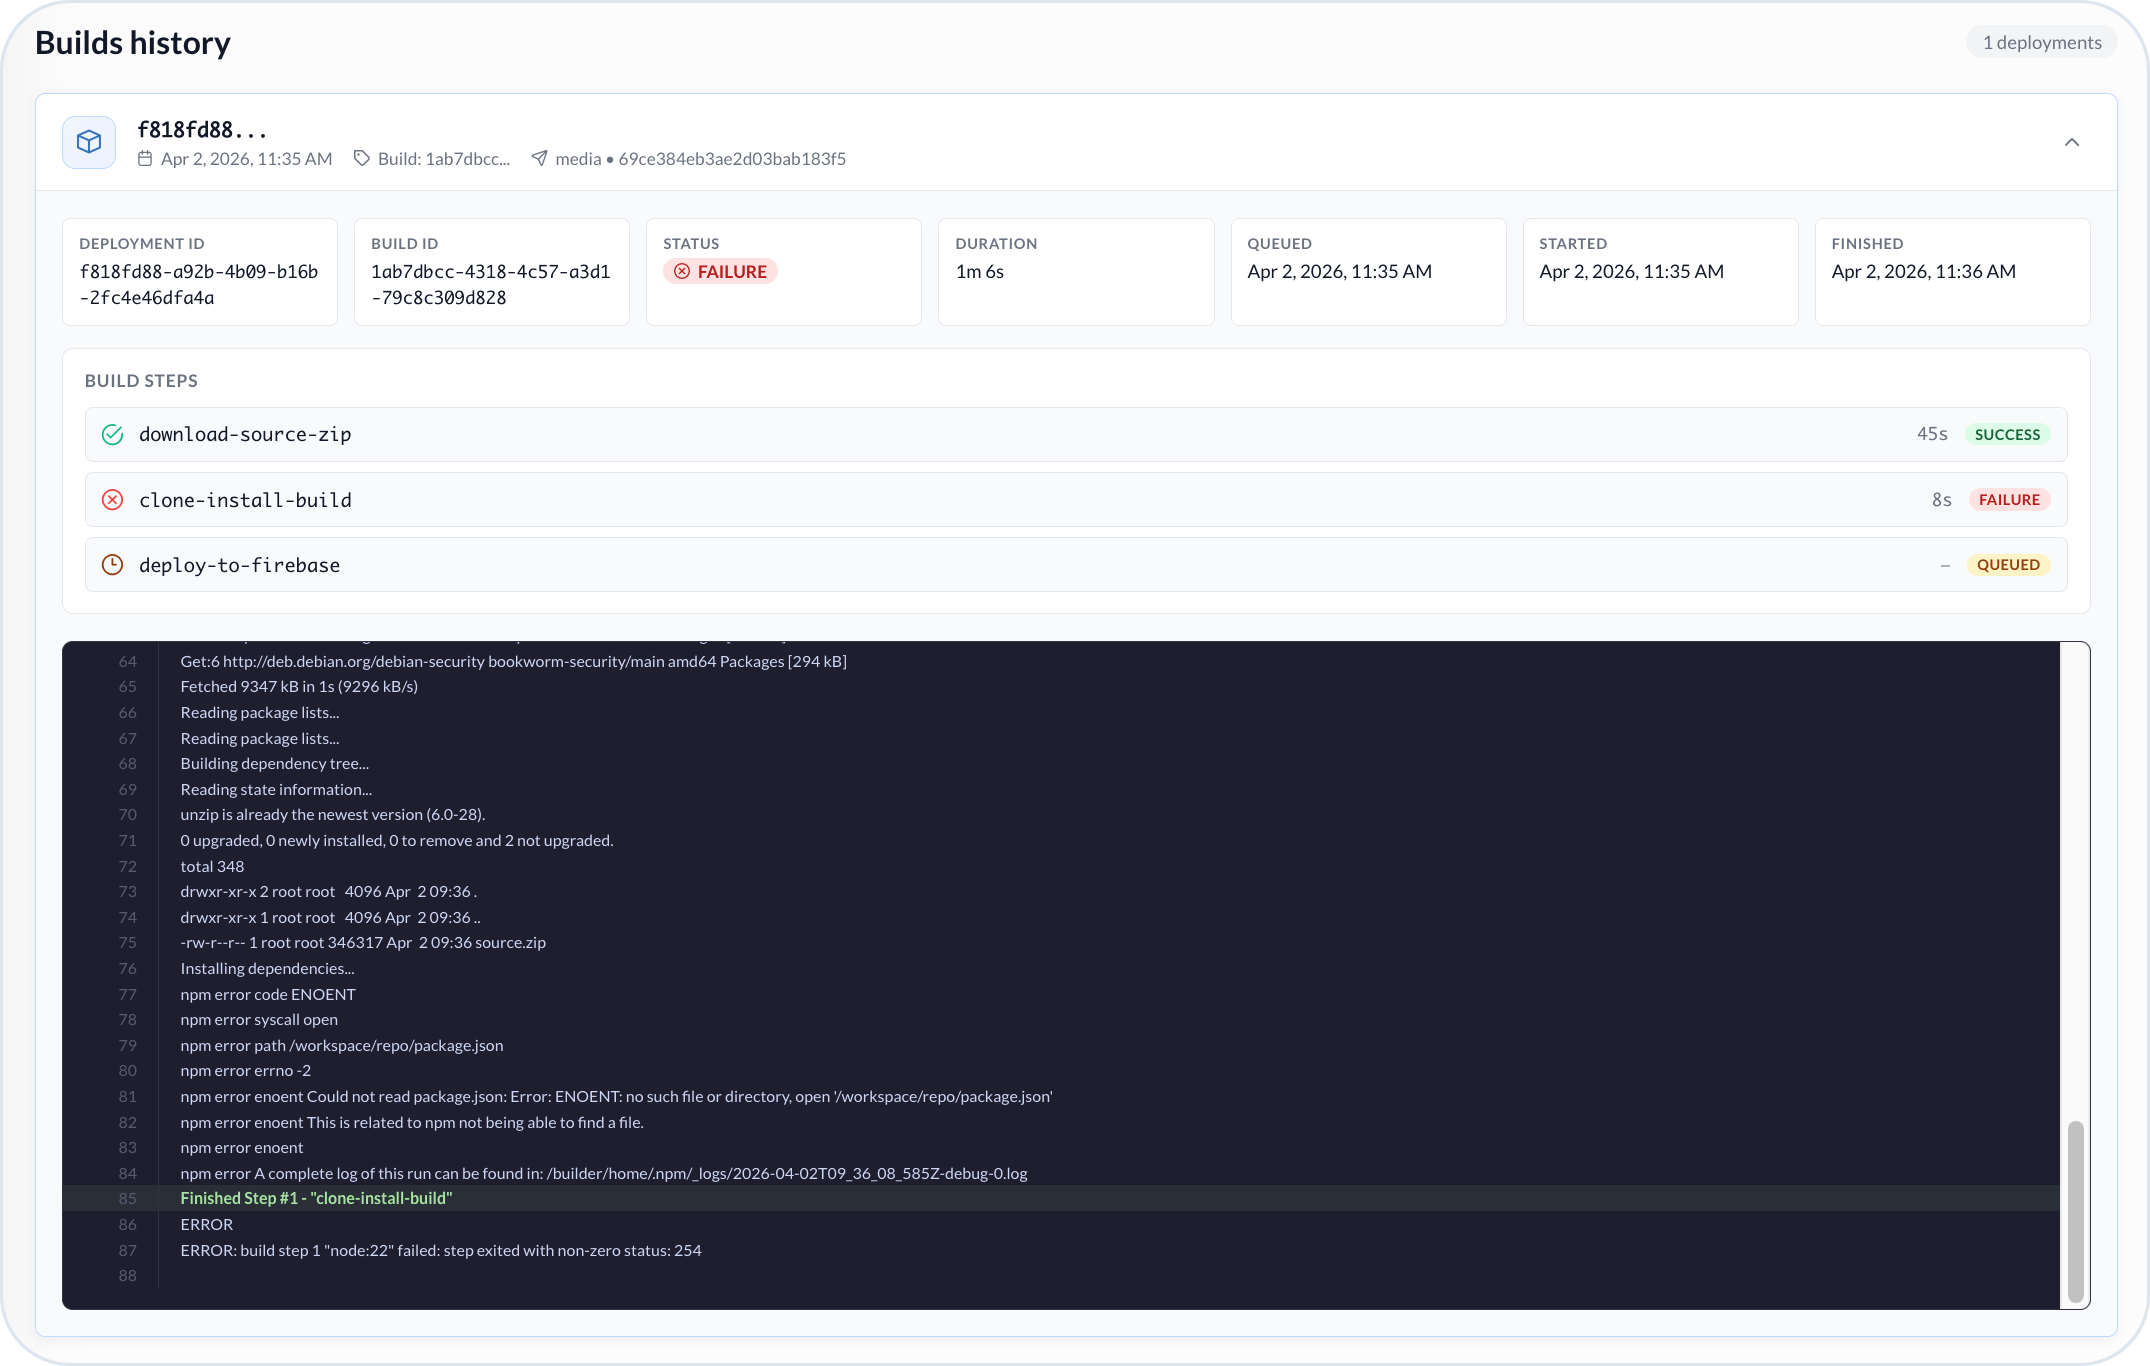Click media commit hash 69ce384eb3ae text
Screen dimensions: 2150x1366
tap(732, 158)
